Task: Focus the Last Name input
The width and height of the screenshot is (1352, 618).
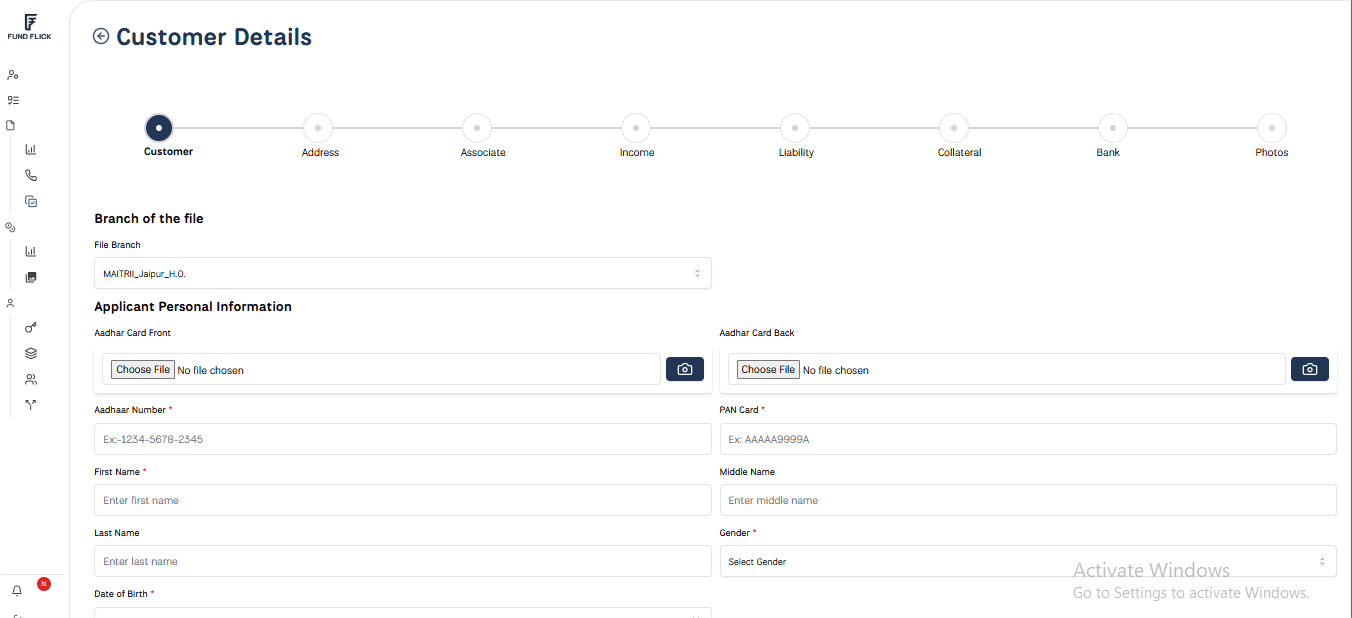Action: pos(403,561)
